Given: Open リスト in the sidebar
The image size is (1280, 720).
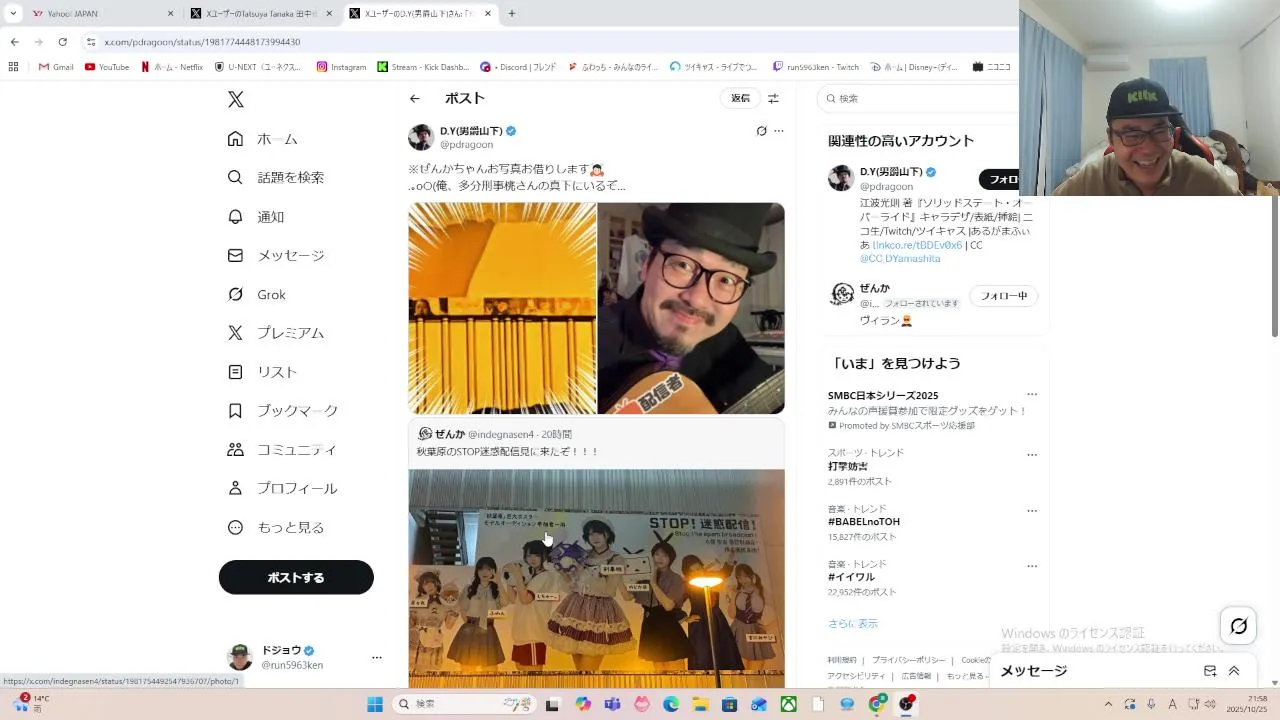Looking at the screenshot, I should click(x=263, y=372).
